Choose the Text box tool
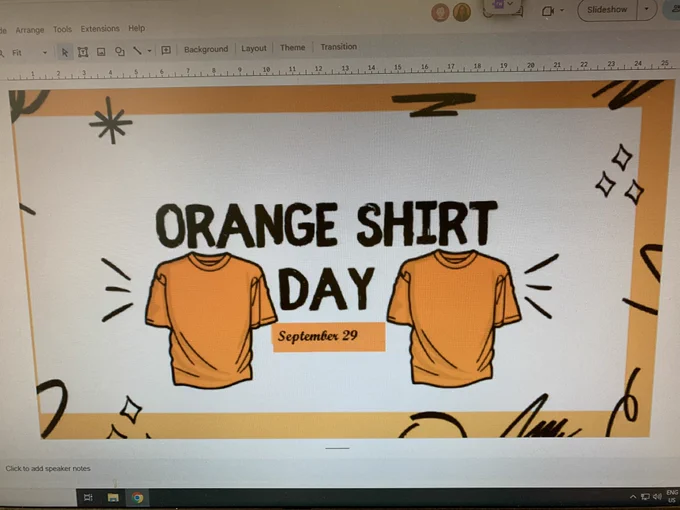680x510 pixels. (83, 52)
